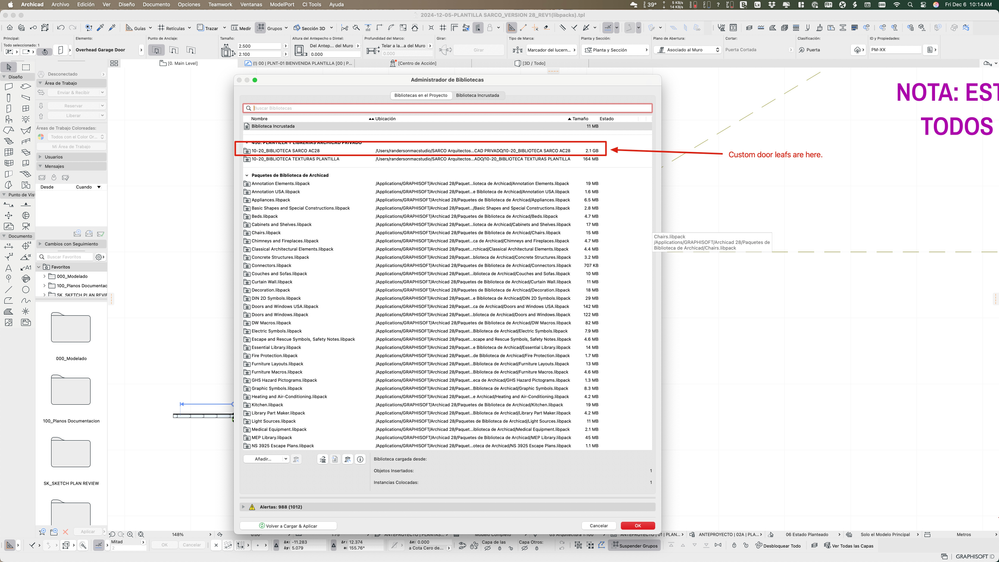Viewport: 999px width, 562px height.
Task: Click in the Buscar Bibliotecas search field
Action: [x=447, y=108]
